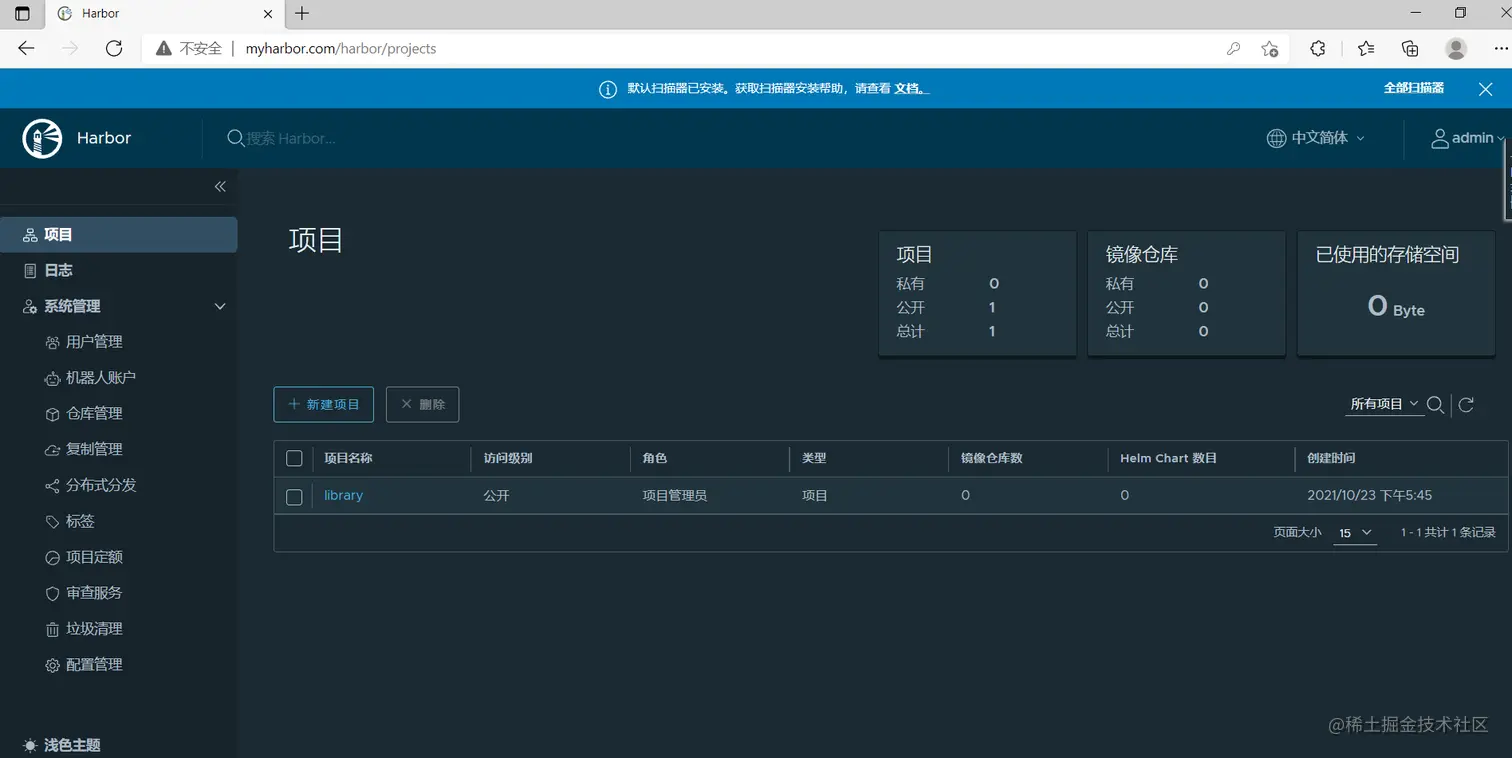Open the admin user dropdown
1512x758 pixels.
tap(1468, 138)
